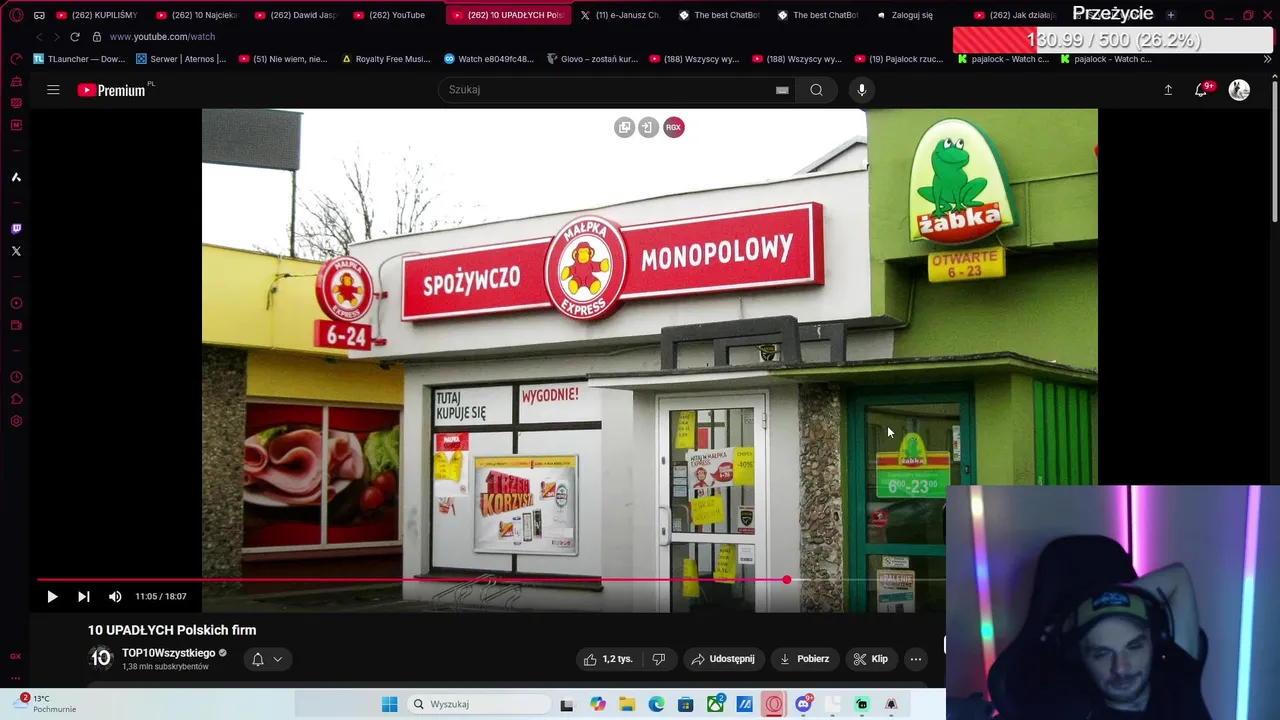Open TOP10Wszystkiego channel link
Image resolution: width=1280 pixels, height=720 pixels.
point(168,653)
